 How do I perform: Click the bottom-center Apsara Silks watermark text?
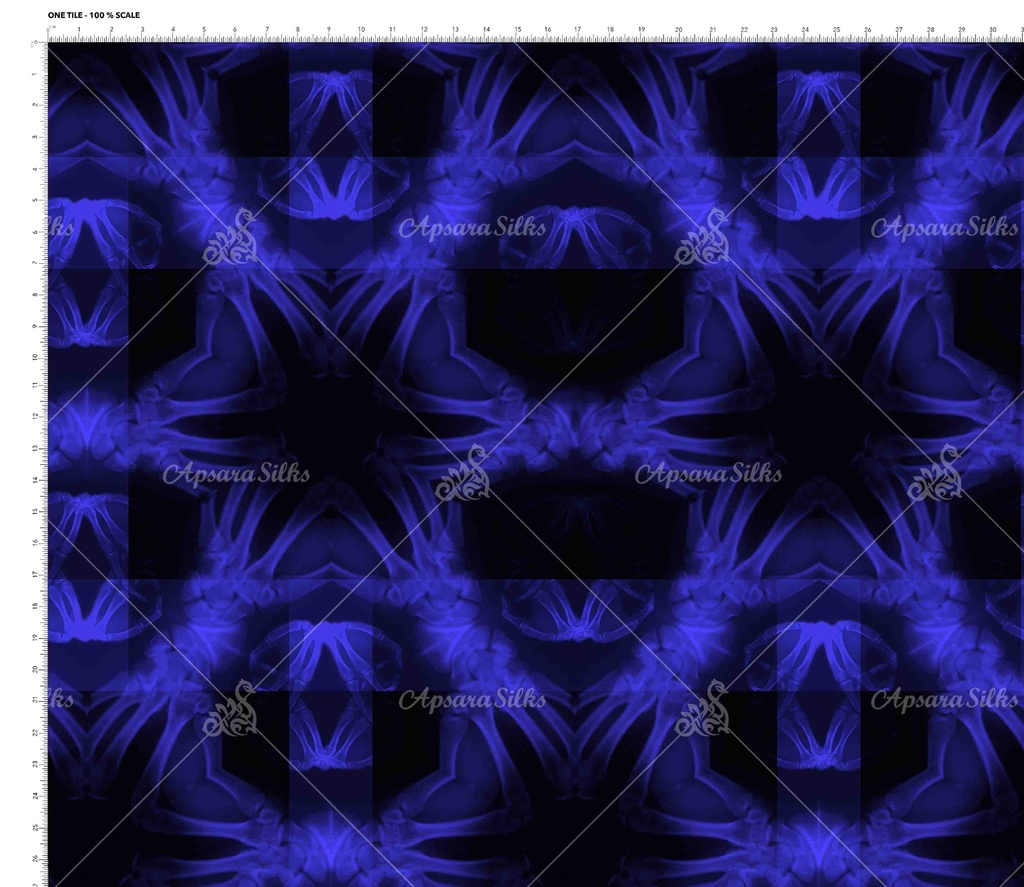(472, 699)
